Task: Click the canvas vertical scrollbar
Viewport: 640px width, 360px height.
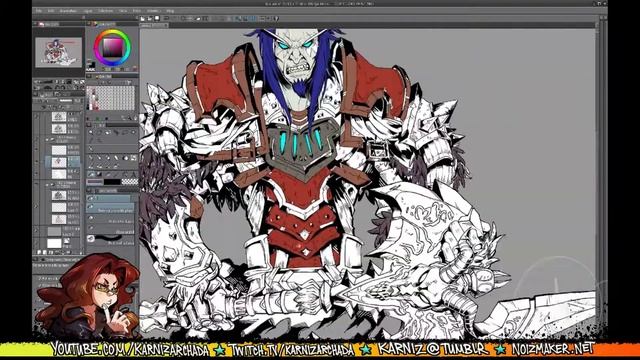Action: click(x=598, y=180)
